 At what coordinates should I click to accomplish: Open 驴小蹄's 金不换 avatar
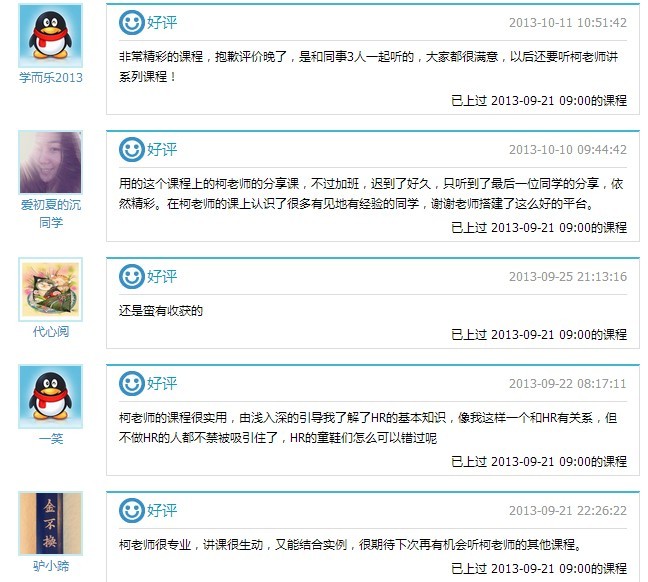pyautogui.click(x=50, y=523)
